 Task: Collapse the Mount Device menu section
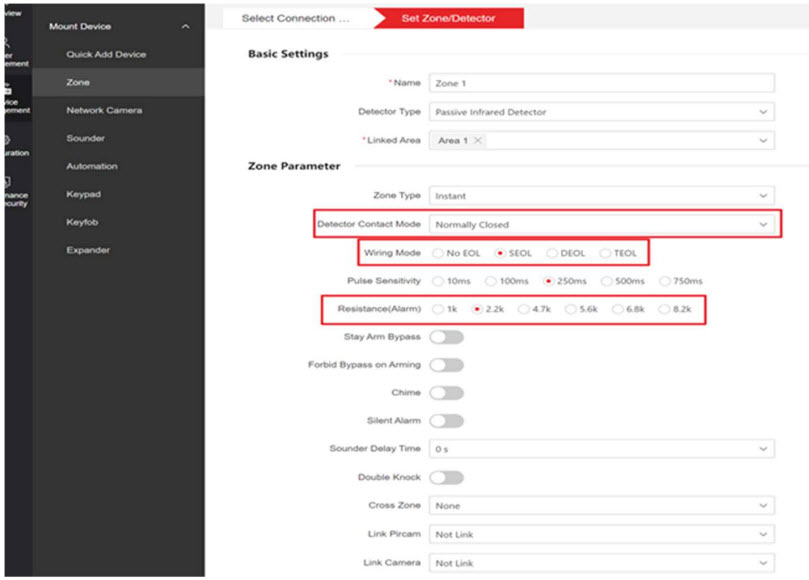(x=185, y=27)
